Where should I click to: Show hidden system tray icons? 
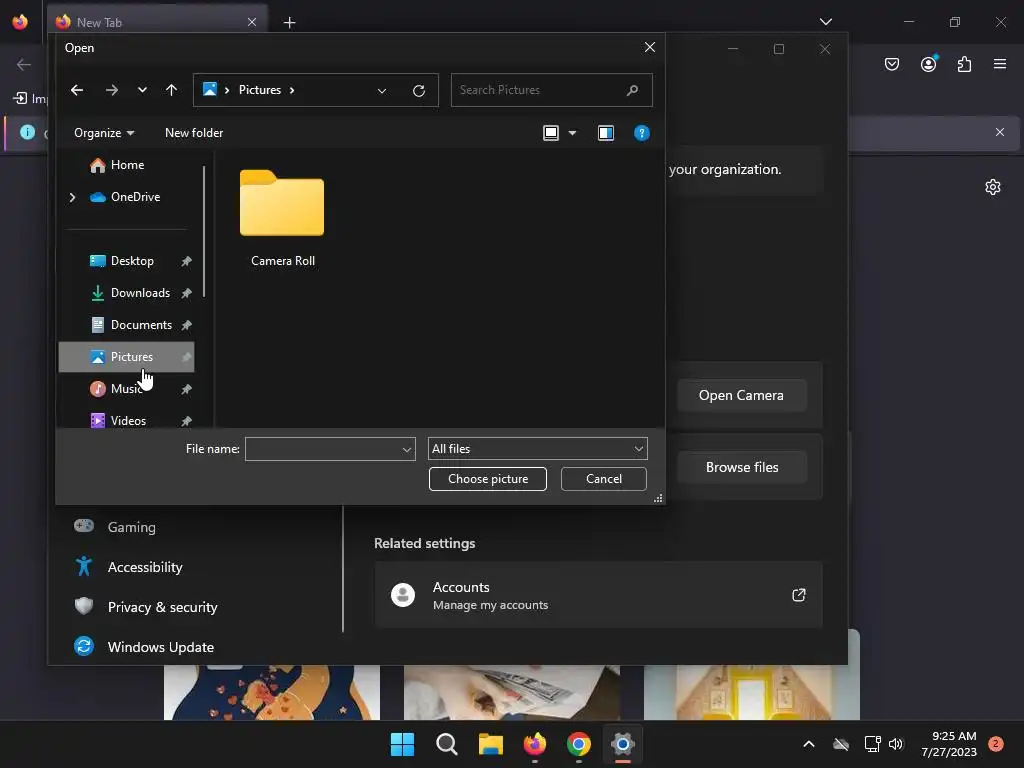click(808, 744)
